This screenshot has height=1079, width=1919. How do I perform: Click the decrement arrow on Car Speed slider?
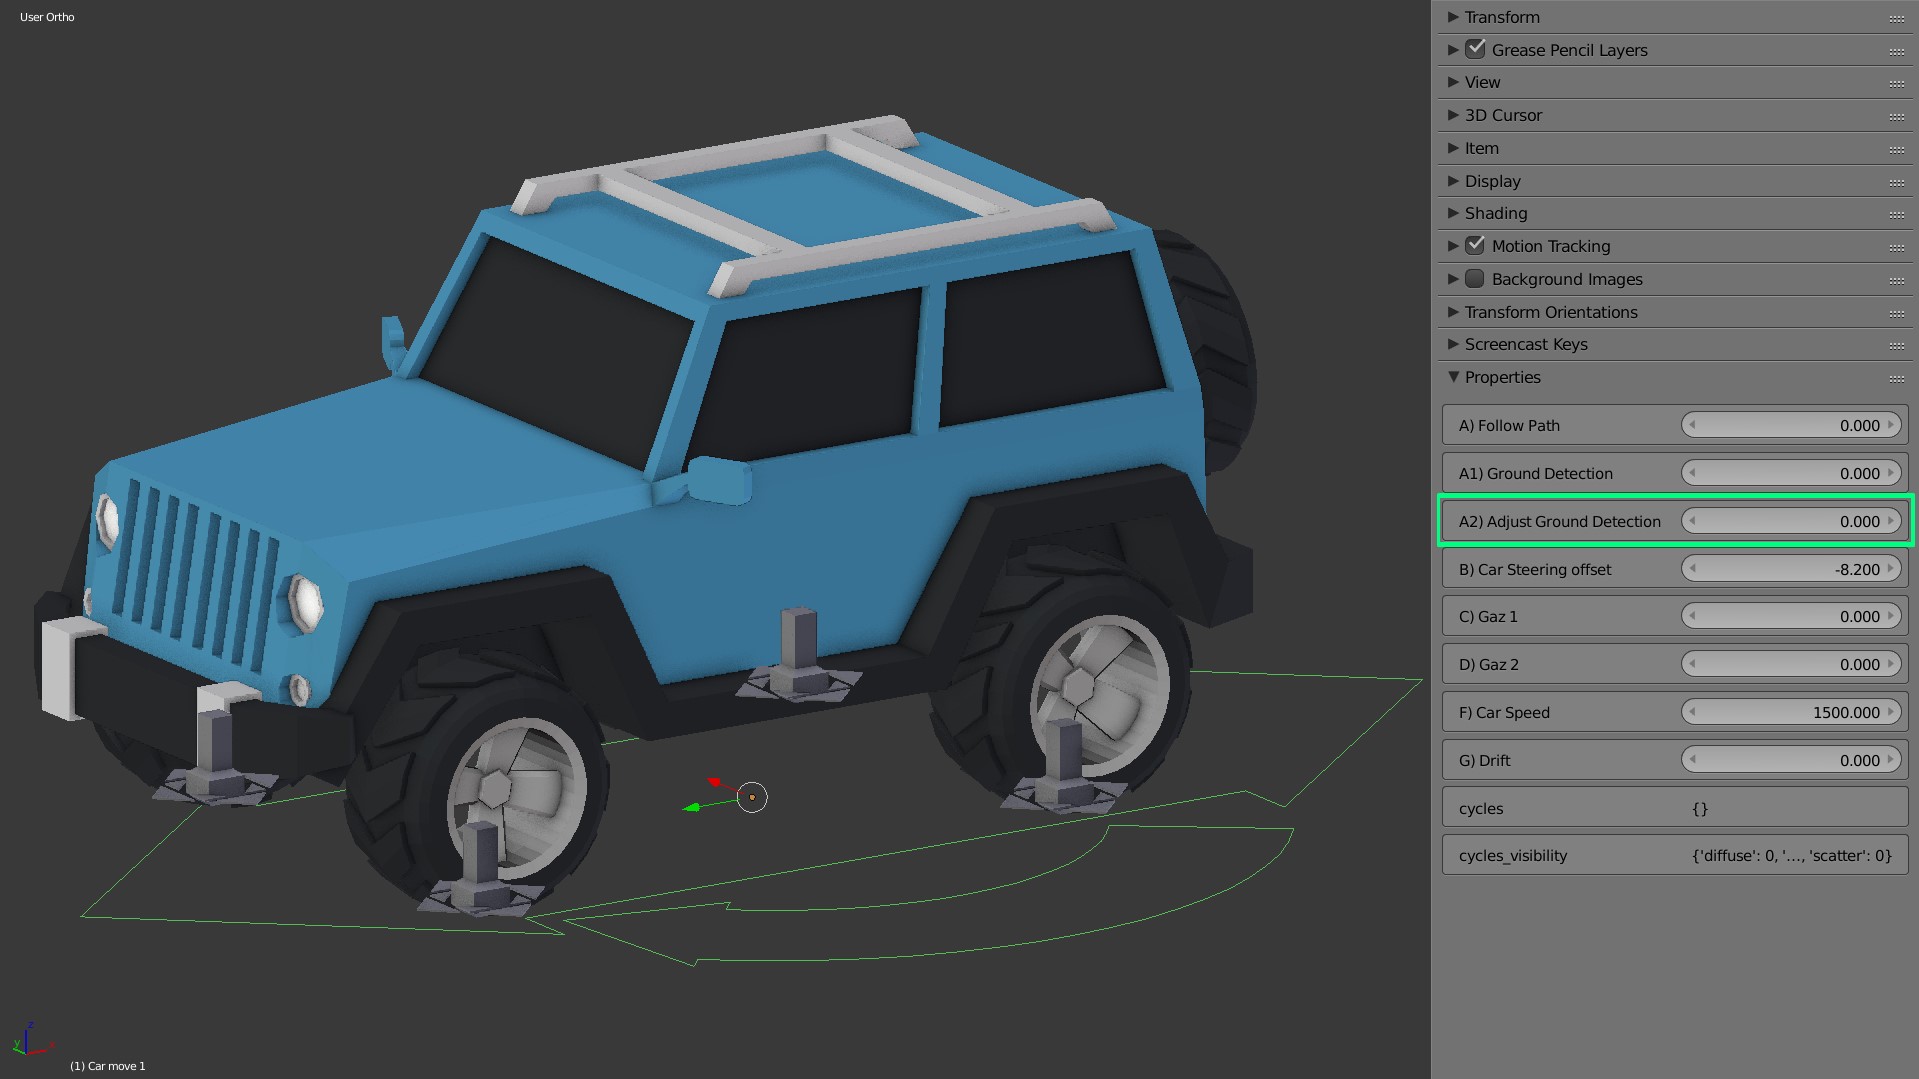[1691, 711]
